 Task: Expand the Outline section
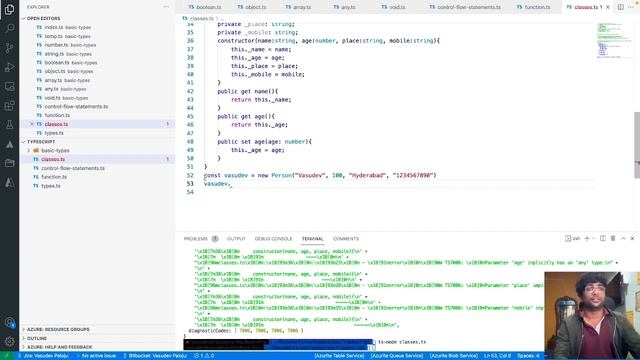click(x=37, y=338)
